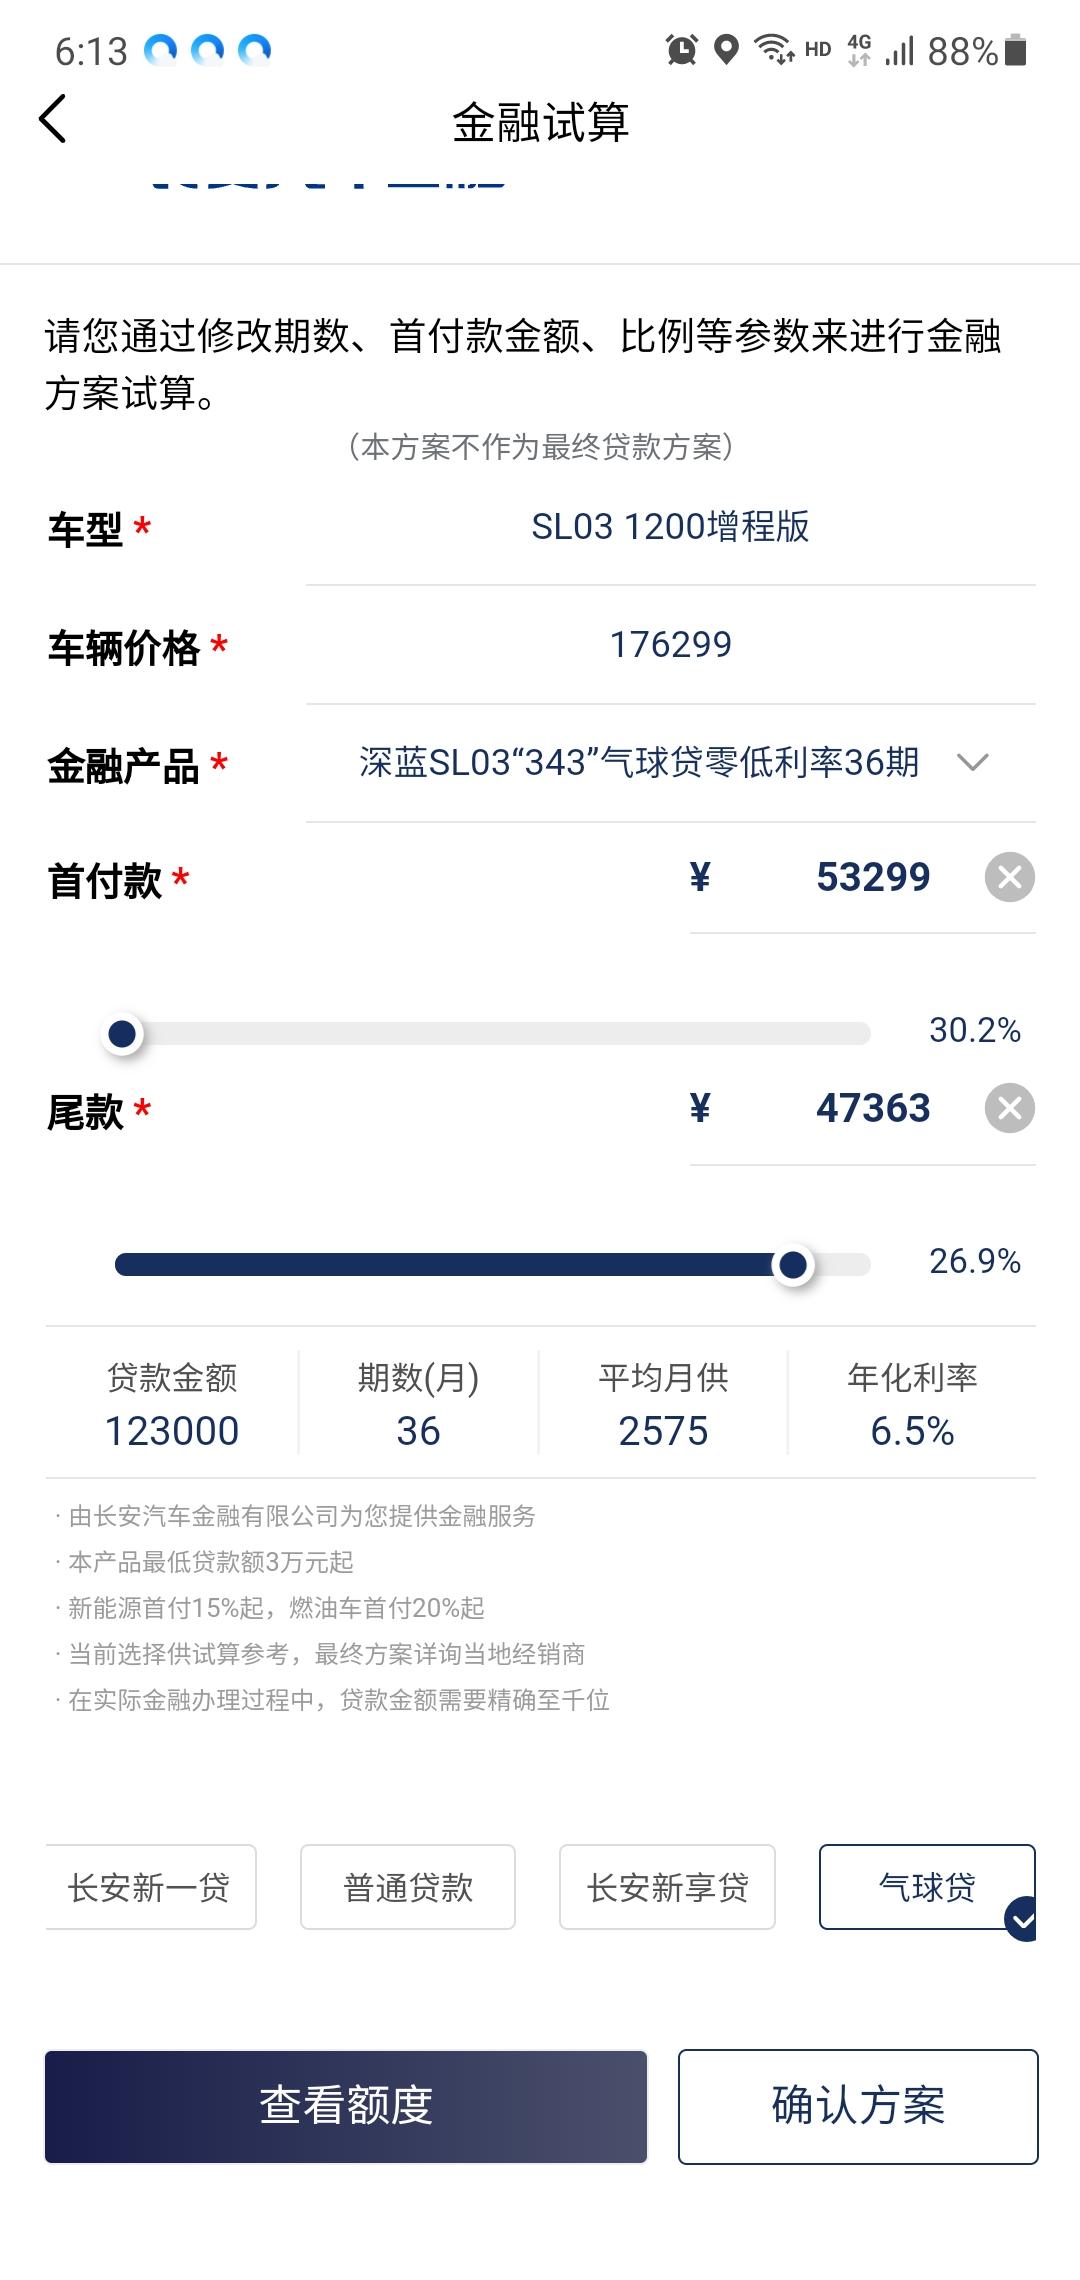Tap the yen symbol beside 53299

(700, 878)
